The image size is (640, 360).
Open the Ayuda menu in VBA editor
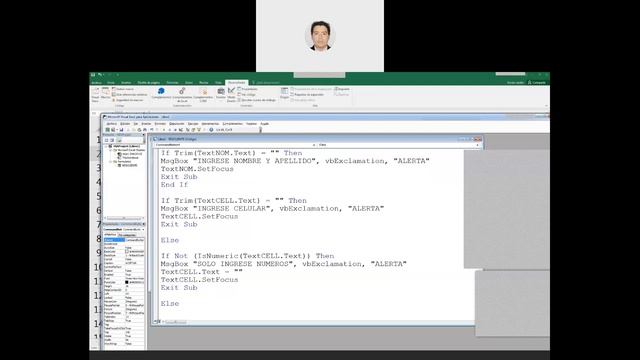tap(264, 124)
